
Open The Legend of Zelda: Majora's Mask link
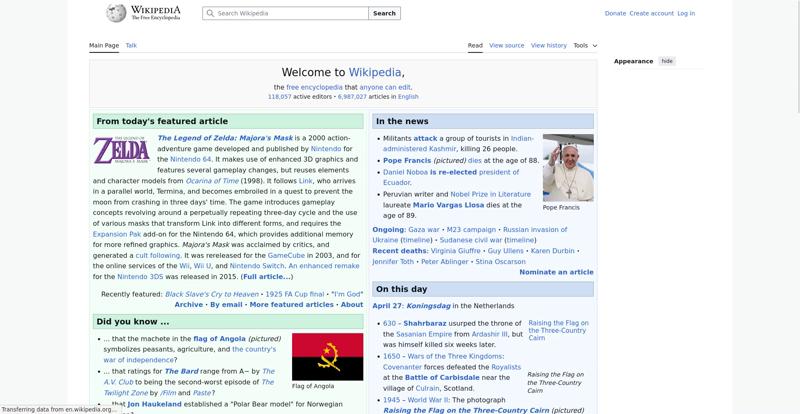click(x=225, y=138)
